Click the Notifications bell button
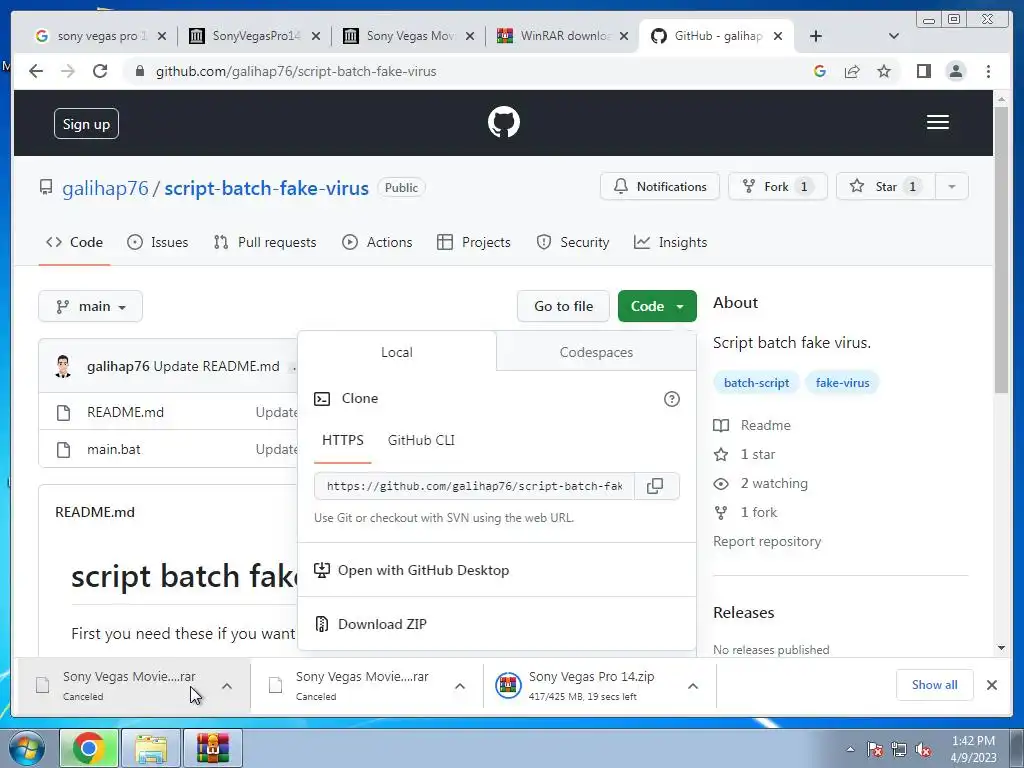1024x768 pixels. (x=660, y=187)
